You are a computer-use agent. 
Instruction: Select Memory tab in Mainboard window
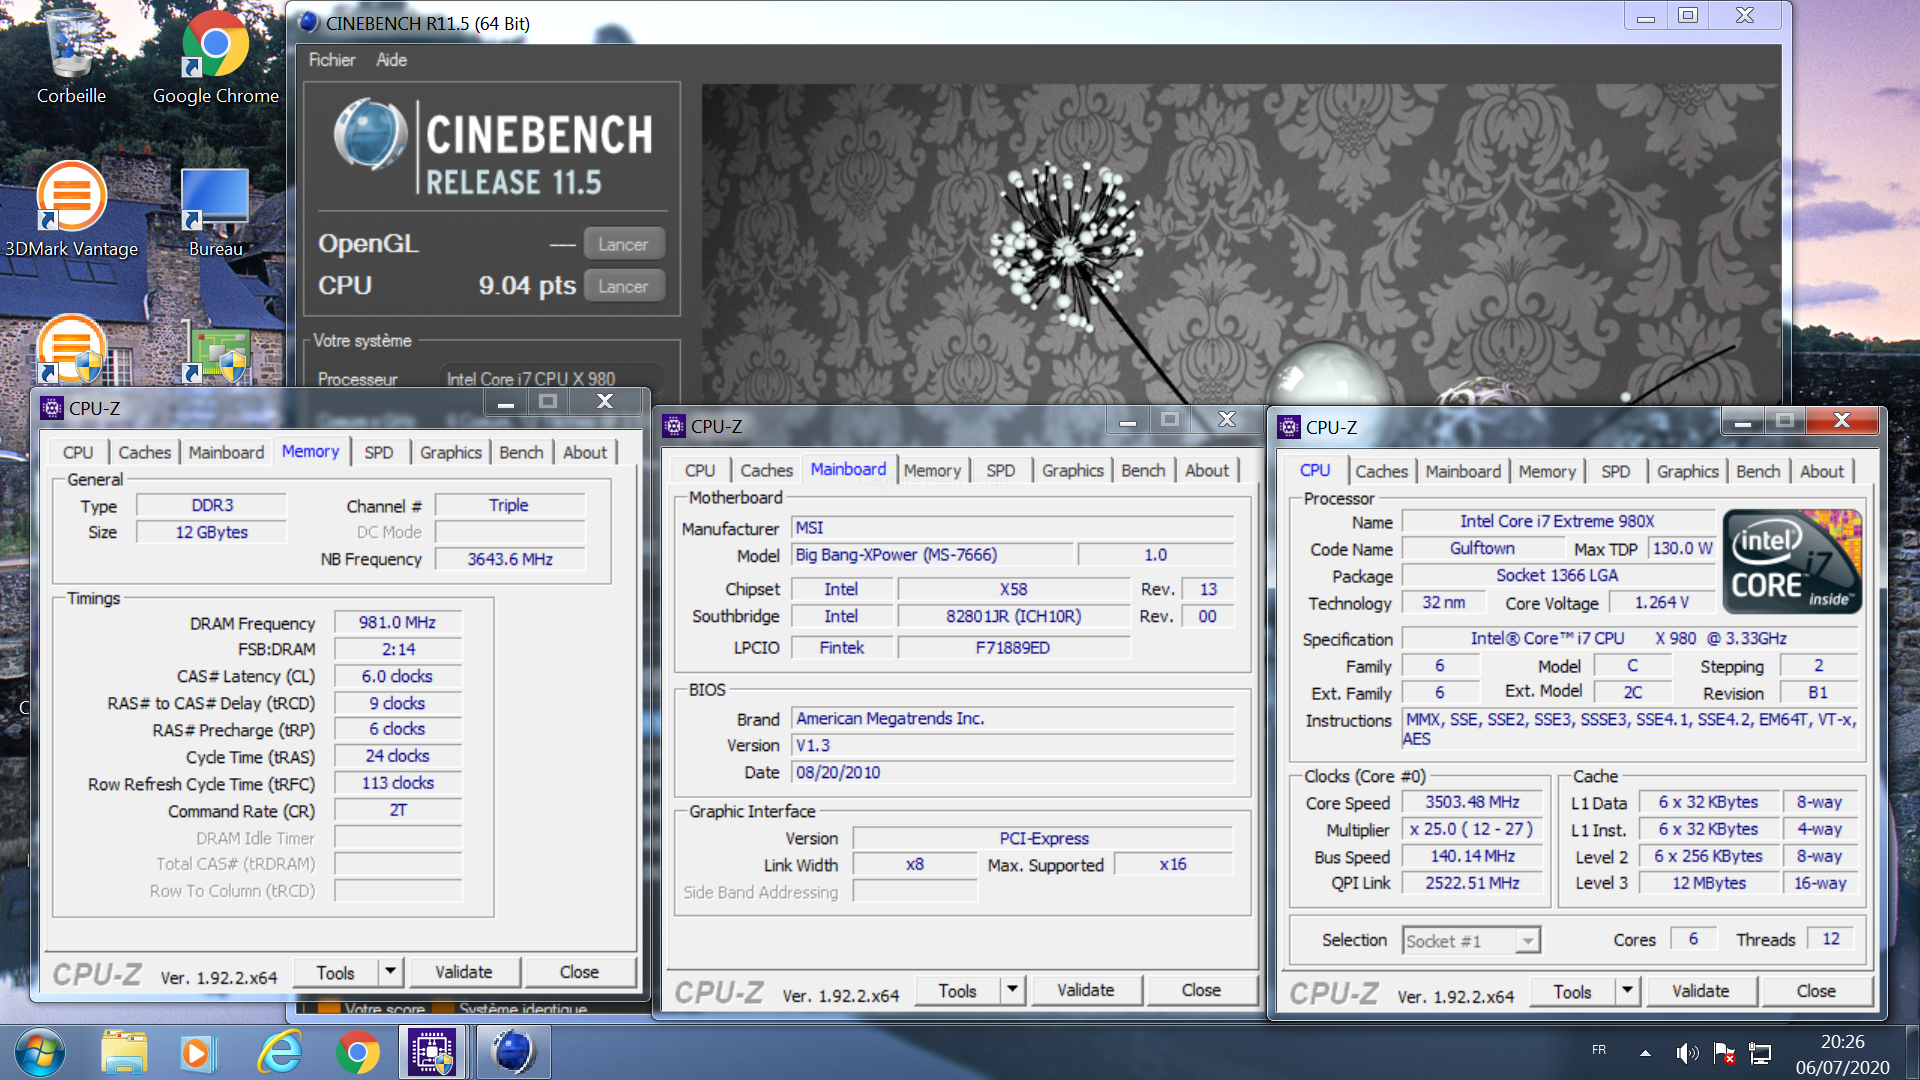point(932,470)
